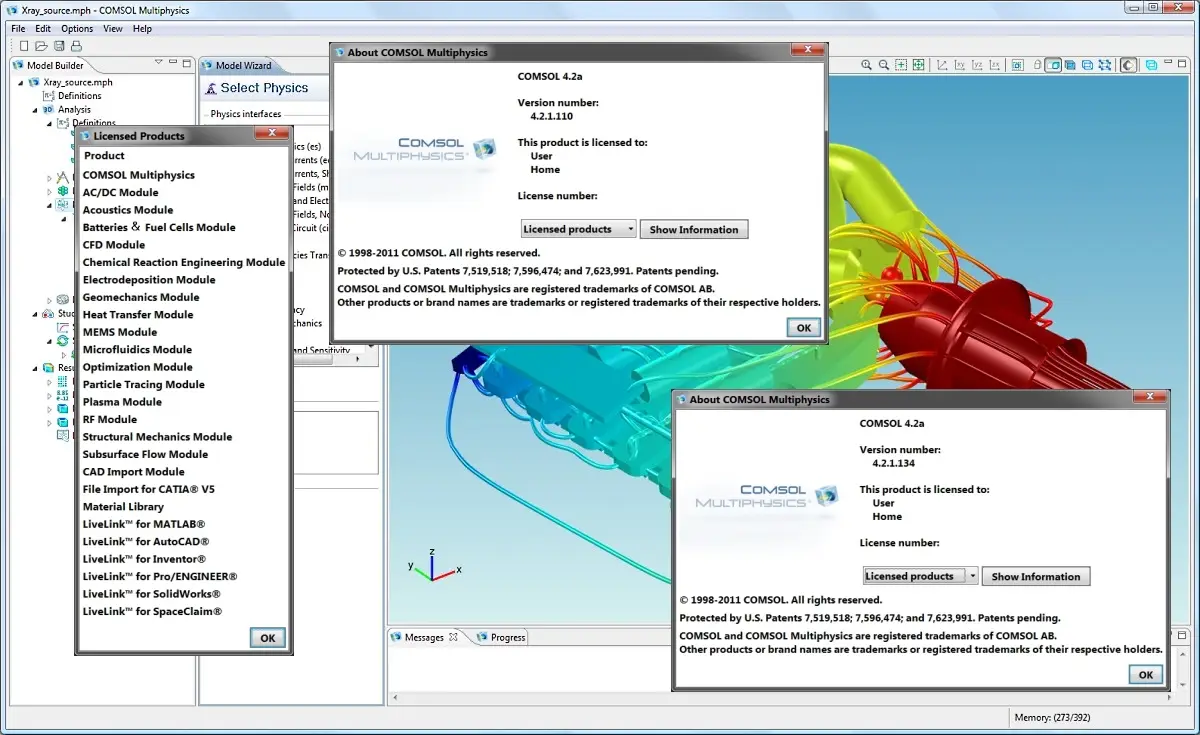
Task: Click the Open file toolbar icon
Action: tap(41, 46)
